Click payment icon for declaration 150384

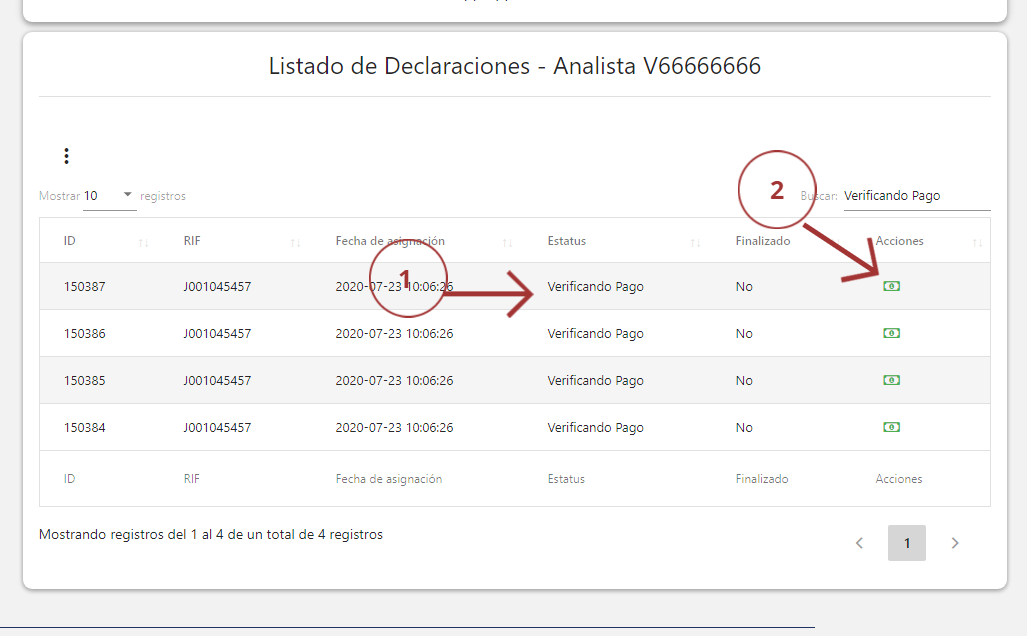[x=891, y=427]
